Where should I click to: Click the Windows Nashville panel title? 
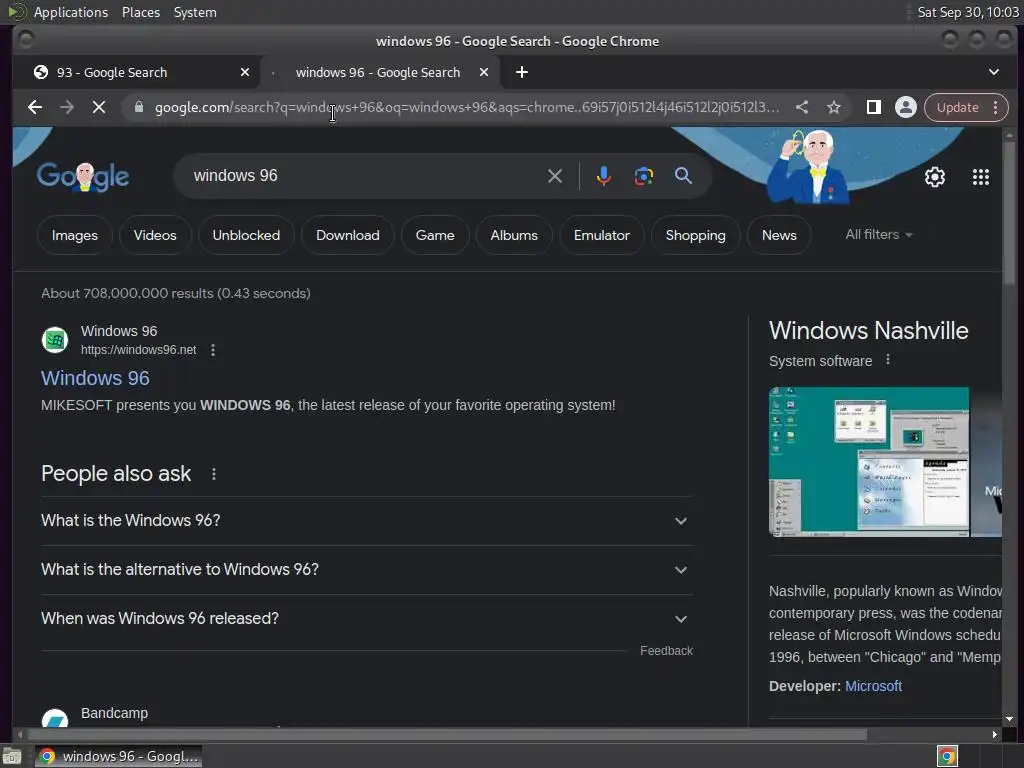[x=869, y=330]
